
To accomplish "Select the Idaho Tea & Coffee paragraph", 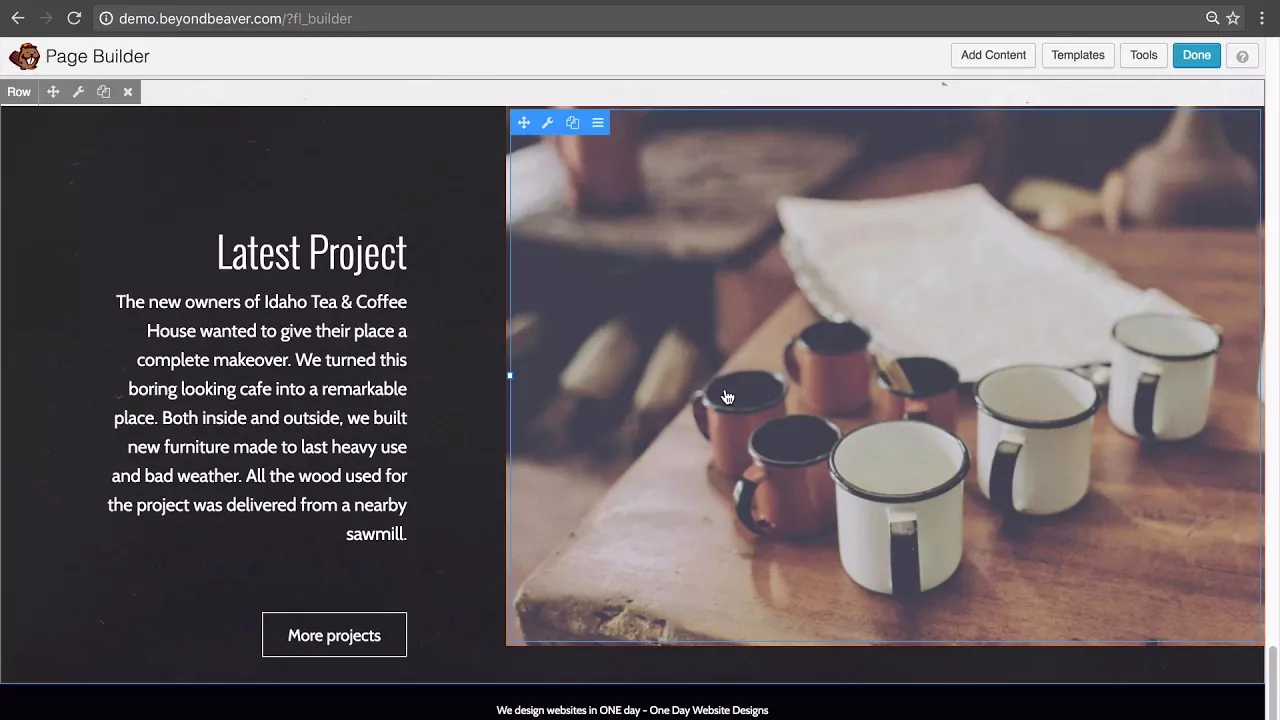I will 257,418.
